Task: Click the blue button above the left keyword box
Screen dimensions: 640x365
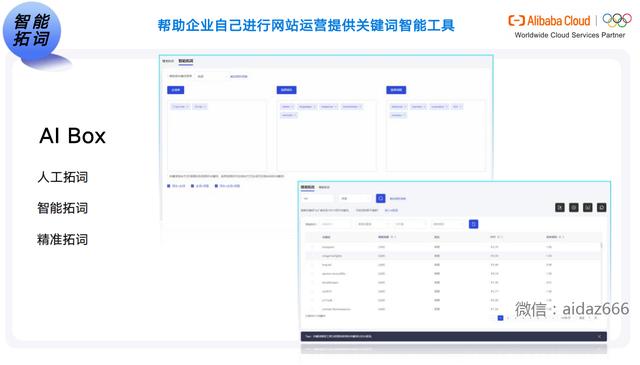Action: [x=176, y=90]
